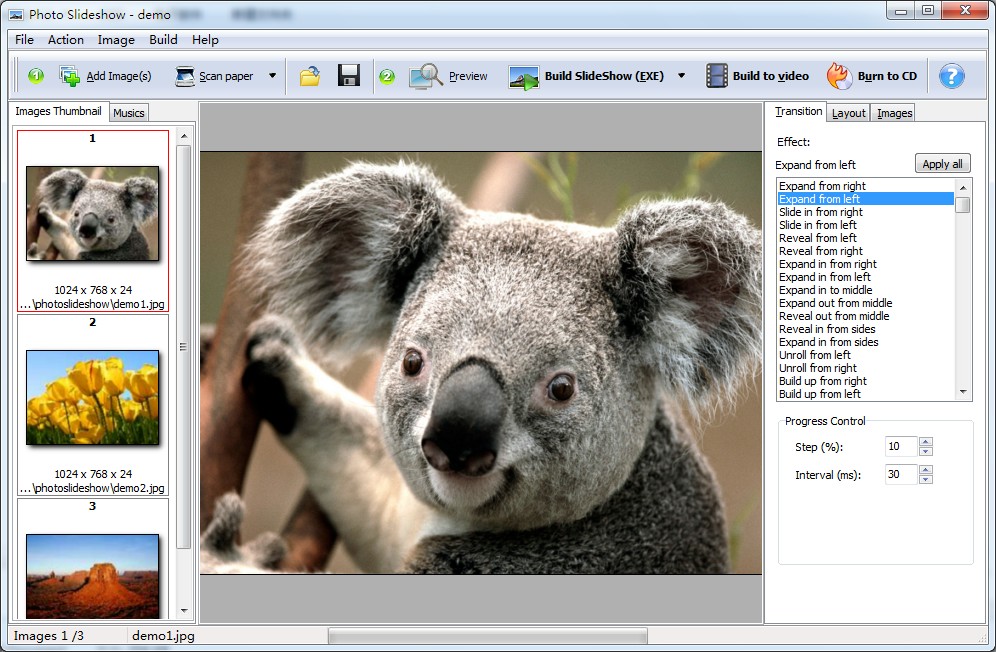The width and height of the screenshot is (996, 652).
Task: Click the Scan paper scanner icon
Action: [184, 76]
